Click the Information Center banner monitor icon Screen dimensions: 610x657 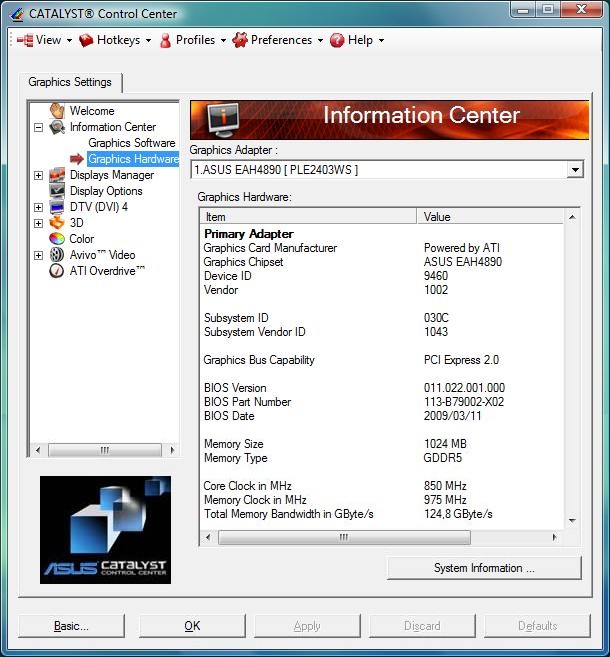point(223,120)
